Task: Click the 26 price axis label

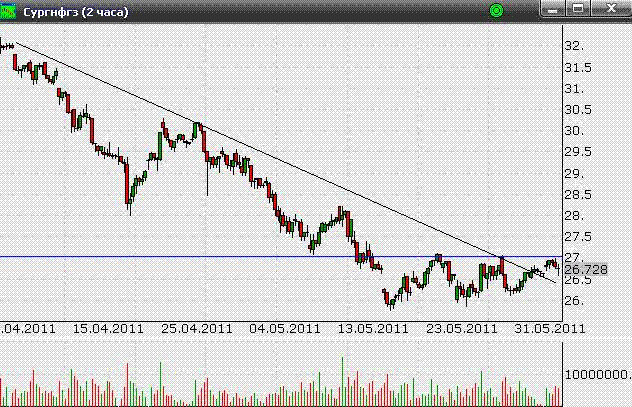Action: [x=573, y=300]
